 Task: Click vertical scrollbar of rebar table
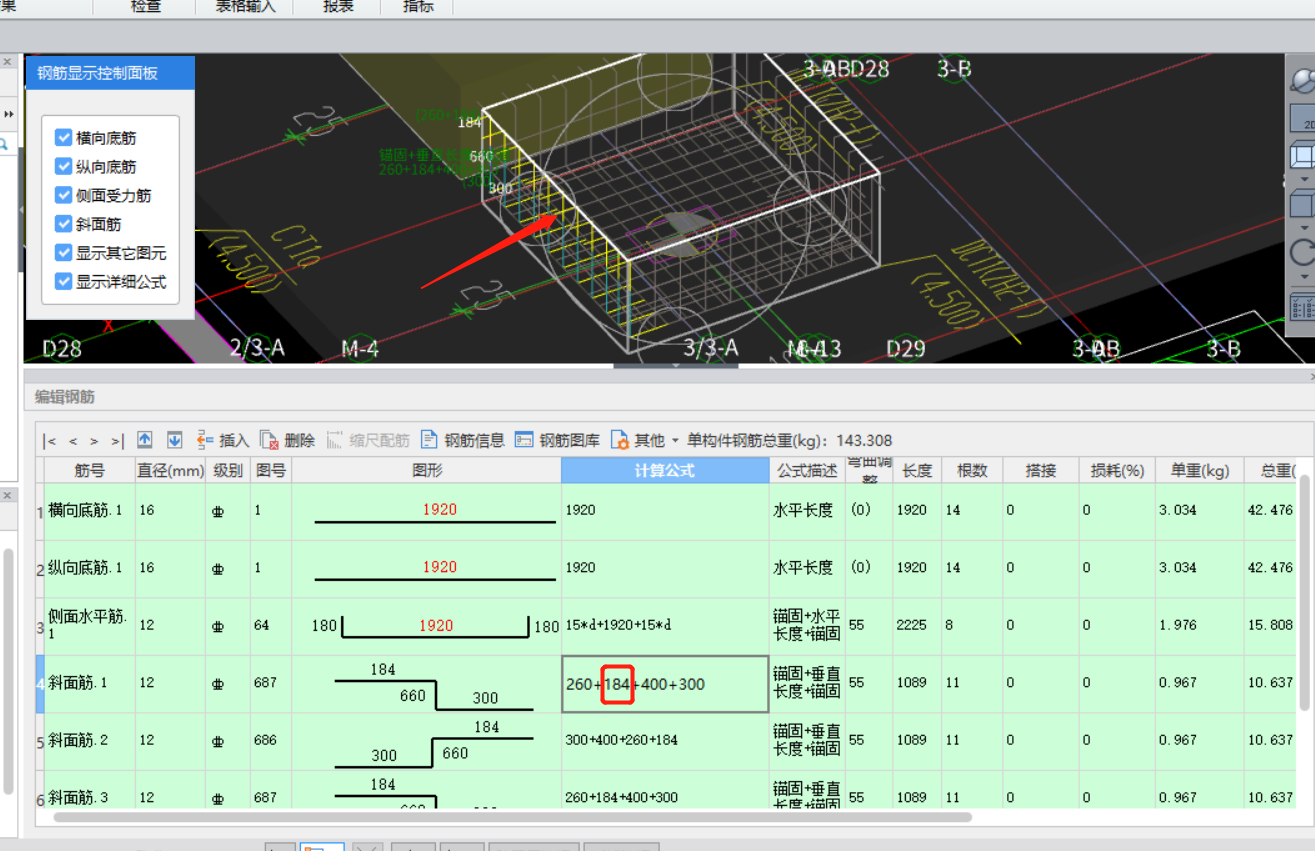coord(1305,595)
